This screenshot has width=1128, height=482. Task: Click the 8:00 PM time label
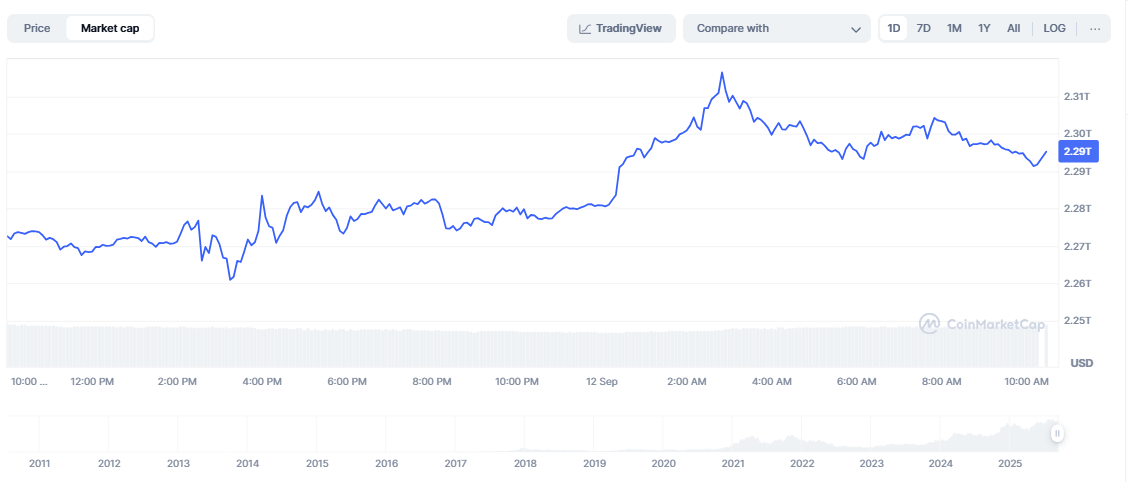point(431,381)
